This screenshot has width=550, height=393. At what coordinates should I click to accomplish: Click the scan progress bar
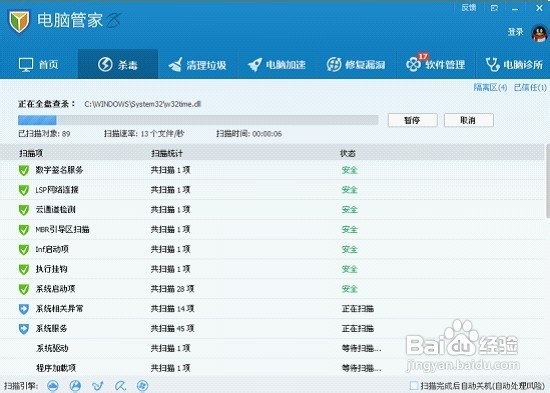coord(198,120)
